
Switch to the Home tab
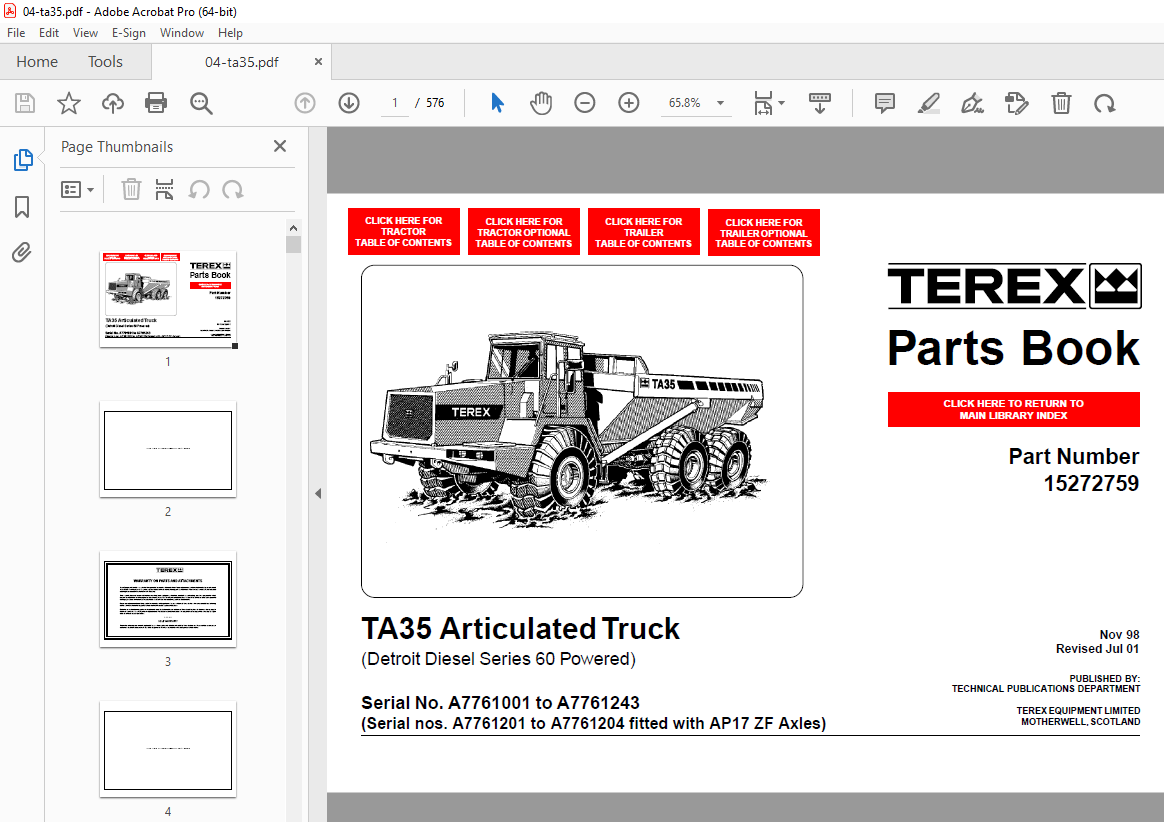point(37,62)
